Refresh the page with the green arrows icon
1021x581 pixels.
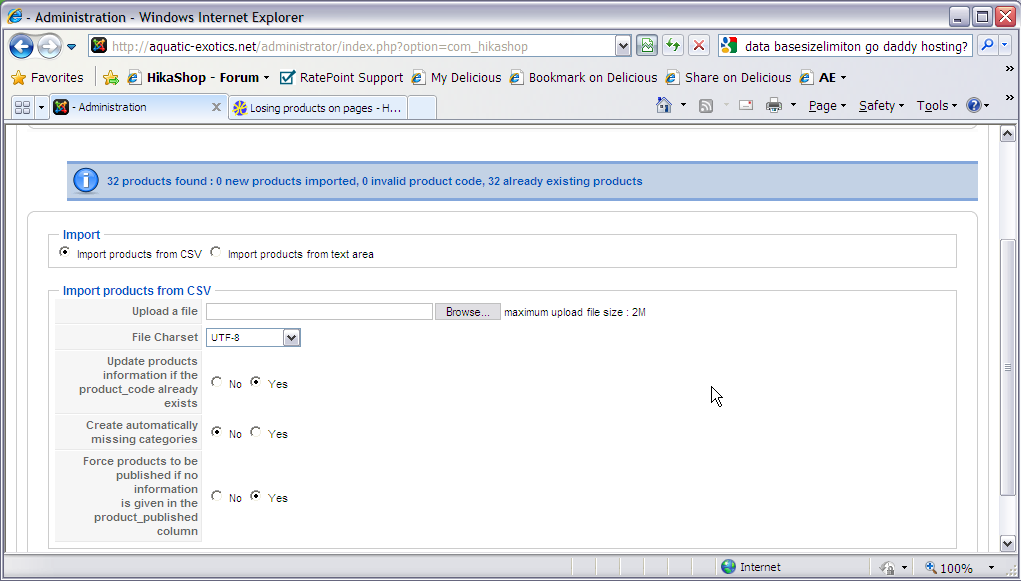(673, 46)
